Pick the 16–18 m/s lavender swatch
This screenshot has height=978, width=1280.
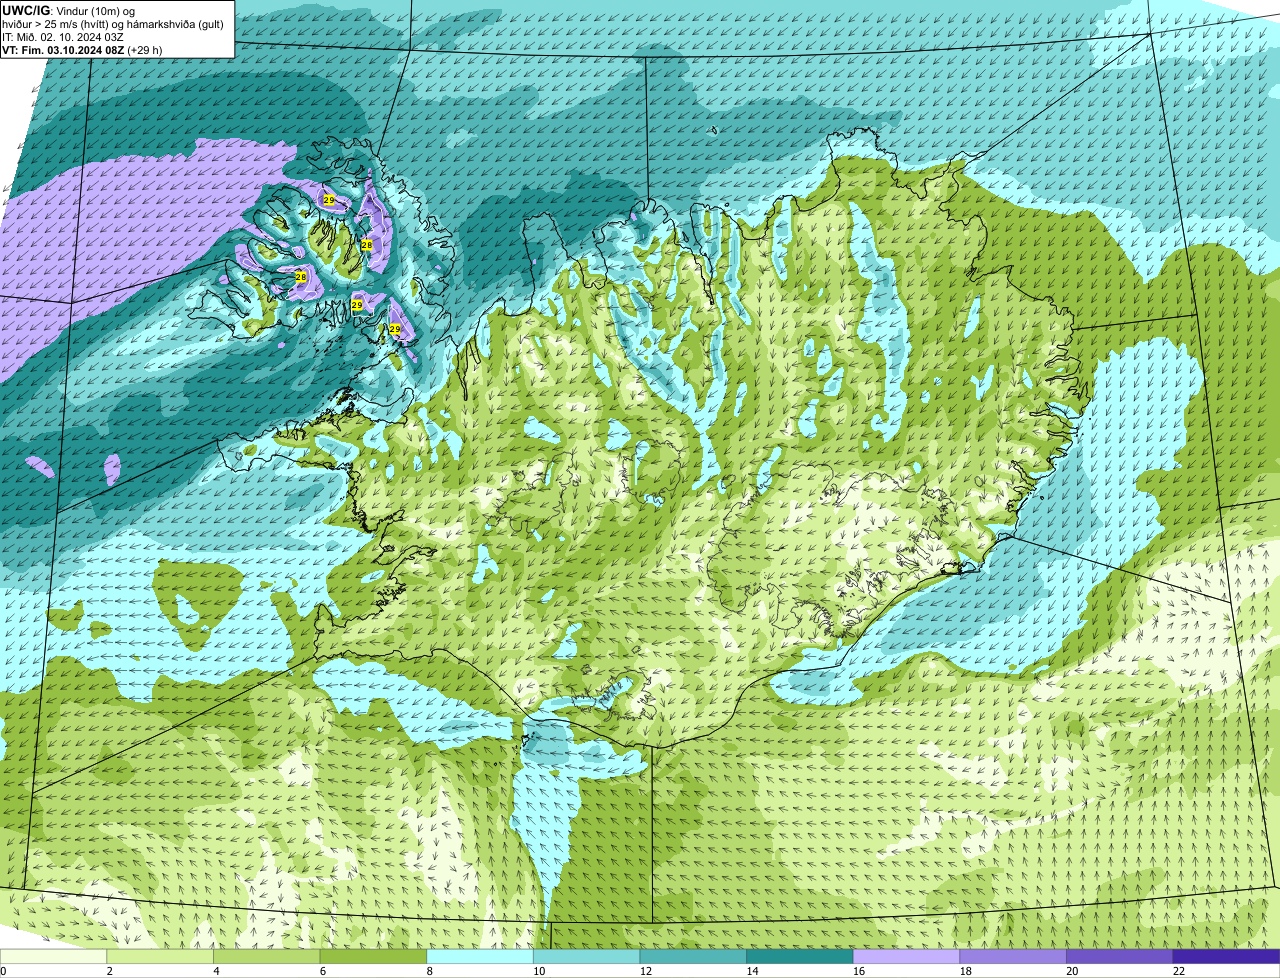pos(906,956)
